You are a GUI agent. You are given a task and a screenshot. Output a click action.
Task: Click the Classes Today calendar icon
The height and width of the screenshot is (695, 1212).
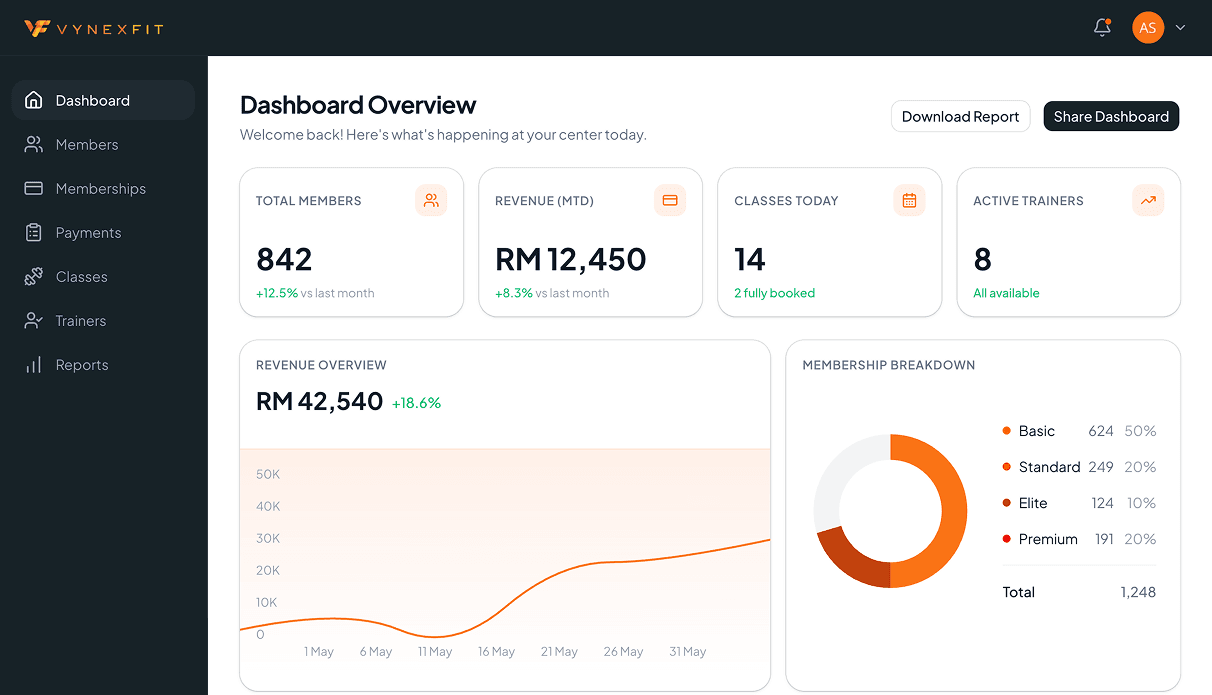pos(909,200)
